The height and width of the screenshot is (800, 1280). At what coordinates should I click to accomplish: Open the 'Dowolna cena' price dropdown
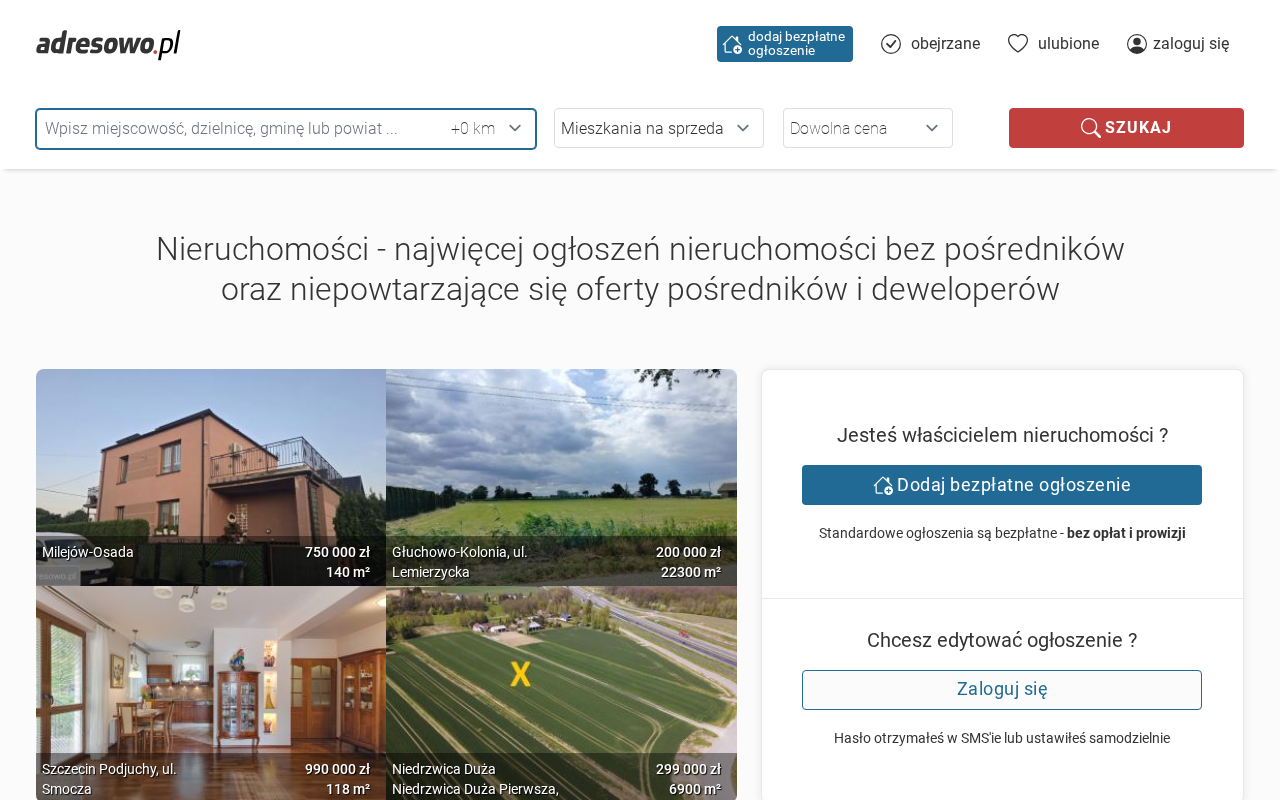pos(867,128)
